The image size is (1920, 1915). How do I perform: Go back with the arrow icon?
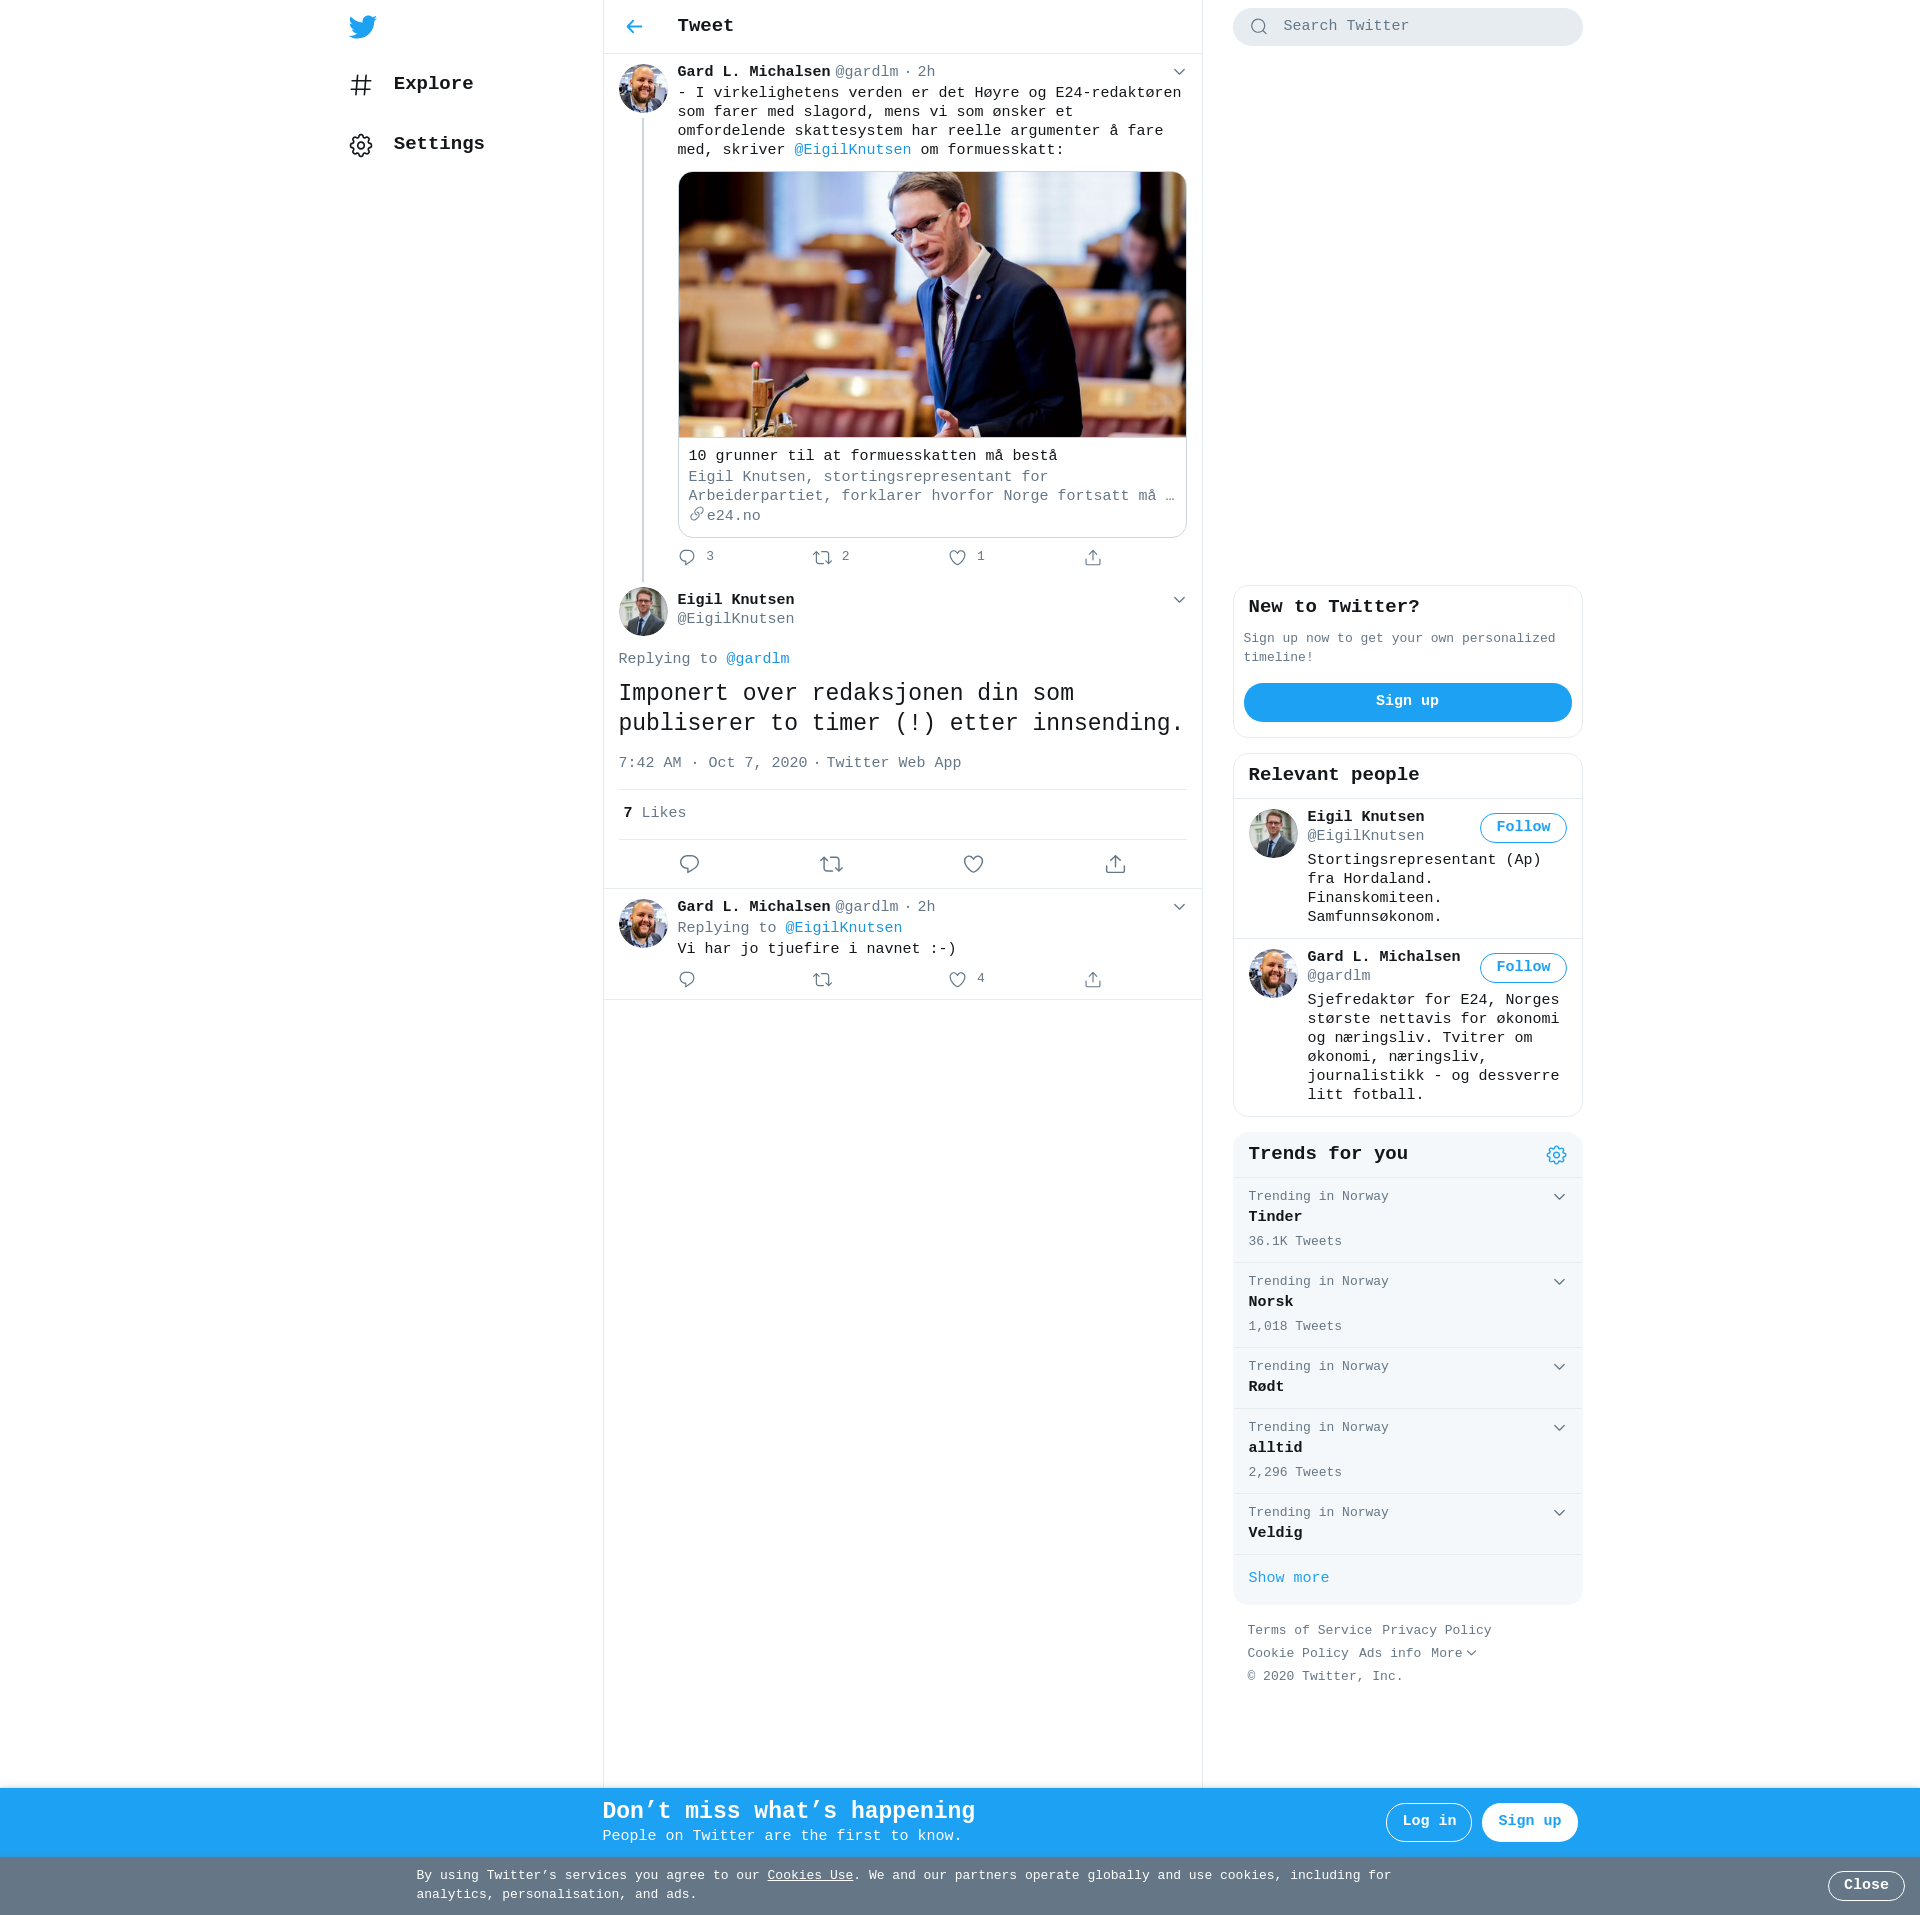pos(634,27)
